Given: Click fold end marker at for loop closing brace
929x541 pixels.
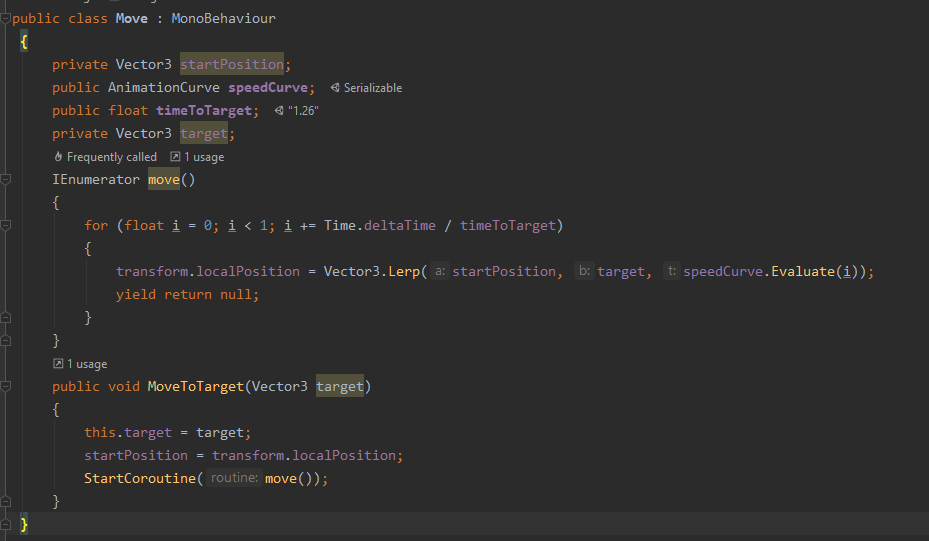Looking at the screenshot, I should click(5, 318).
